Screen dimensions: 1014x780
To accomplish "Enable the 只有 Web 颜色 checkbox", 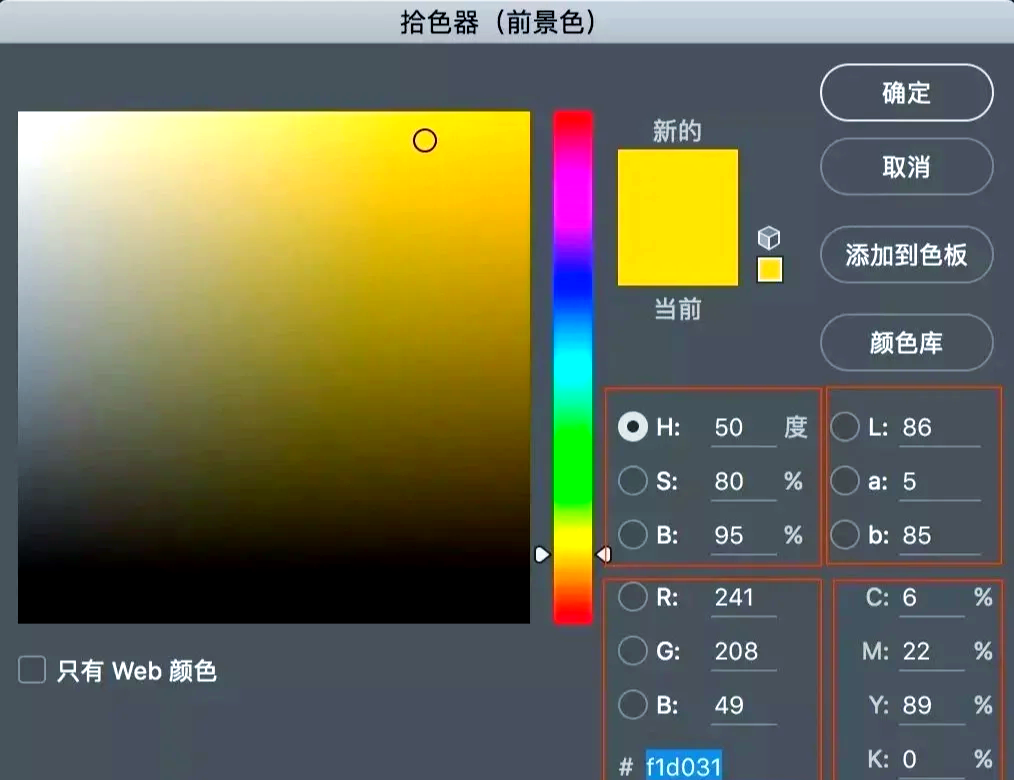I will point(32,670).
